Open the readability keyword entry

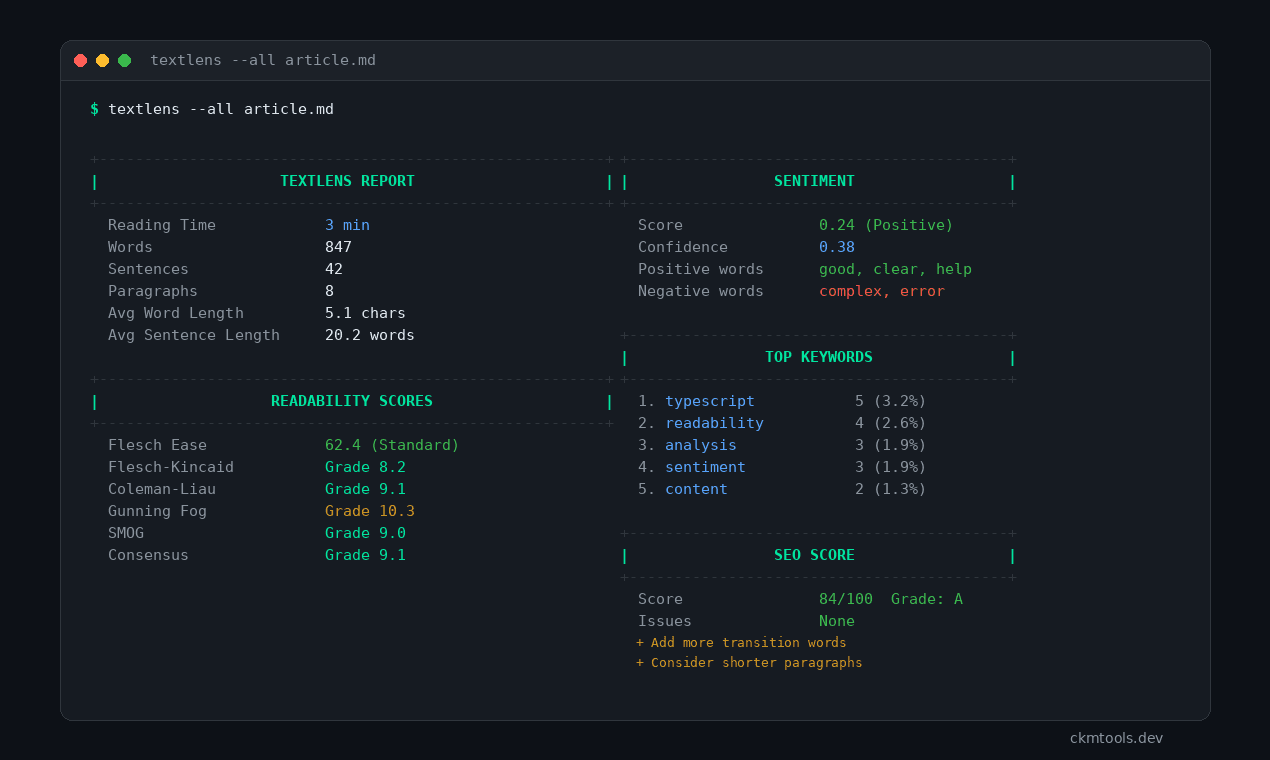pyautogui.click(x=714, y=423)
